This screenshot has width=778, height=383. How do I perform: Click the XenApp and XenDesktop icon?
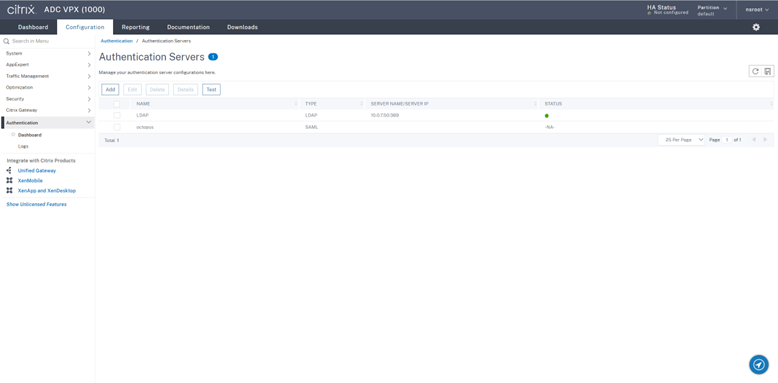(x=9, y=191)
